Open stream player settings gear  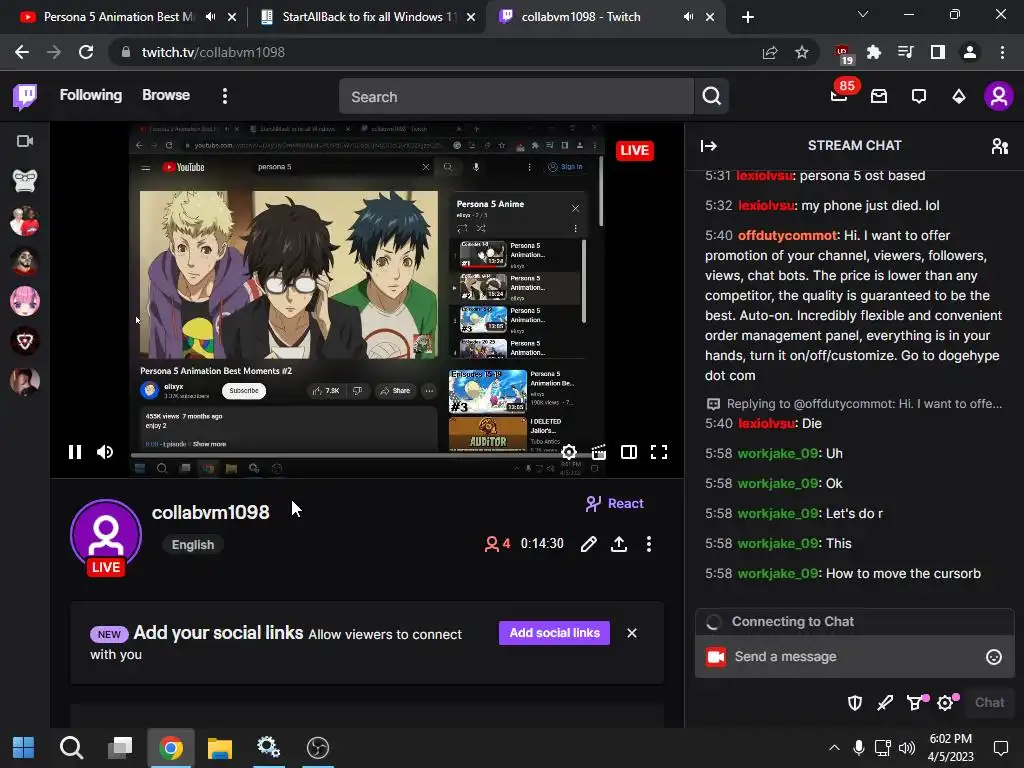[569, 452]
